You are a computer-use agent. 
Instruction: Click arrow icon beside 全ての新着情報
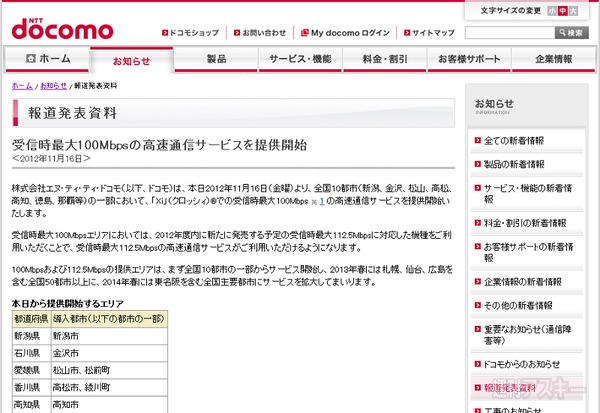478,140
